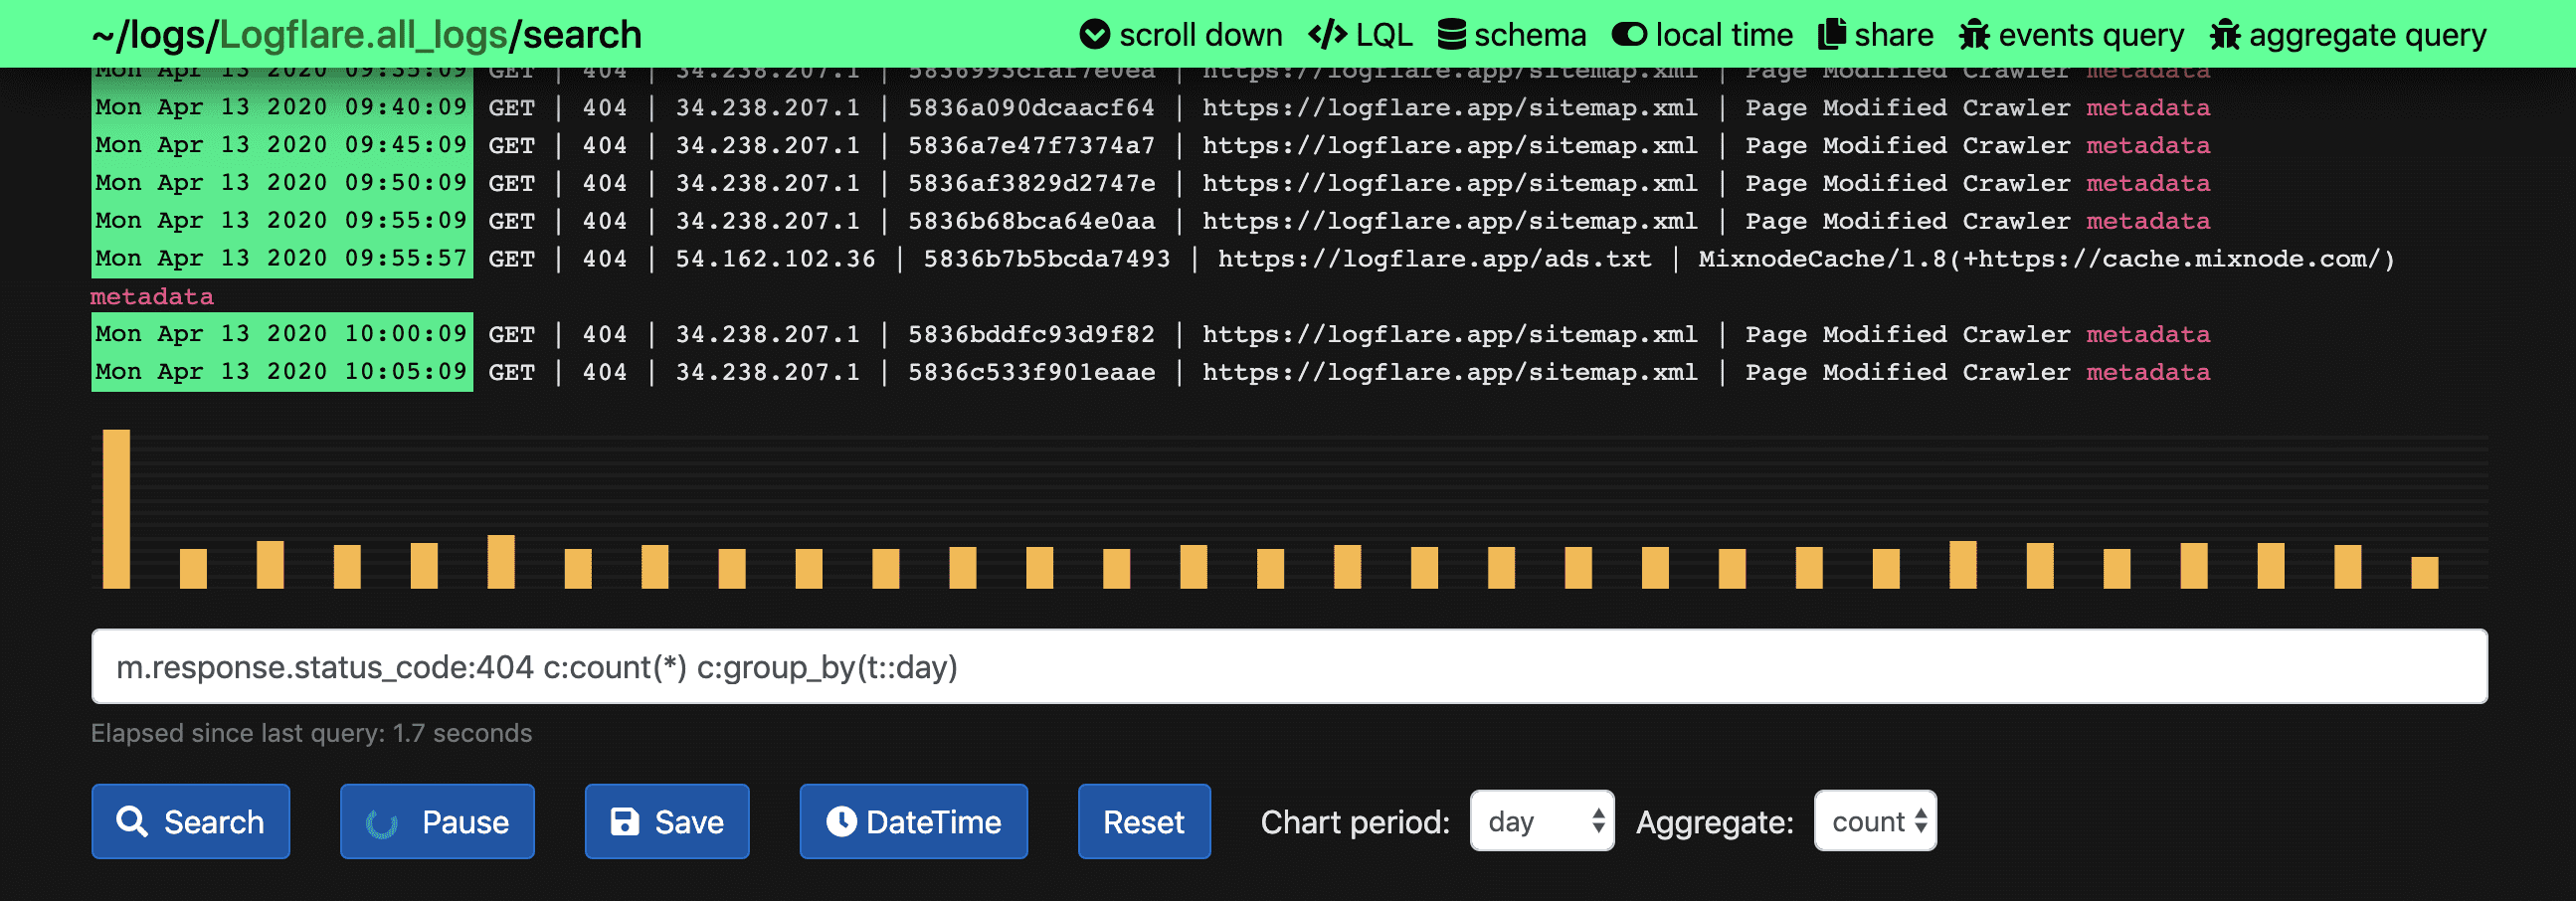Expand metadata for 09:40:09 log entry
Screen dimensions: 2576x901
2147,108
